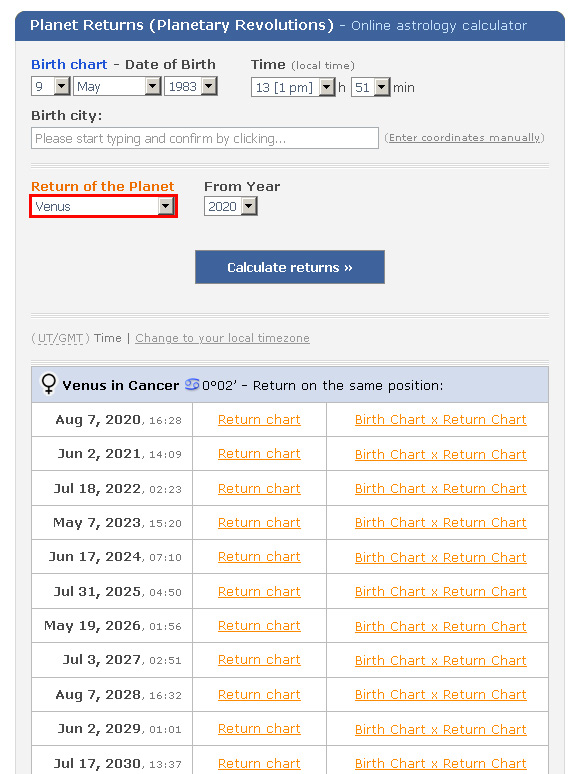Viewport: 580px width, 774px height.
Task: Open Birth Chart x Return Chart for Jun 2, 2021
Action: pyautogui.click(x=440, y=454)
